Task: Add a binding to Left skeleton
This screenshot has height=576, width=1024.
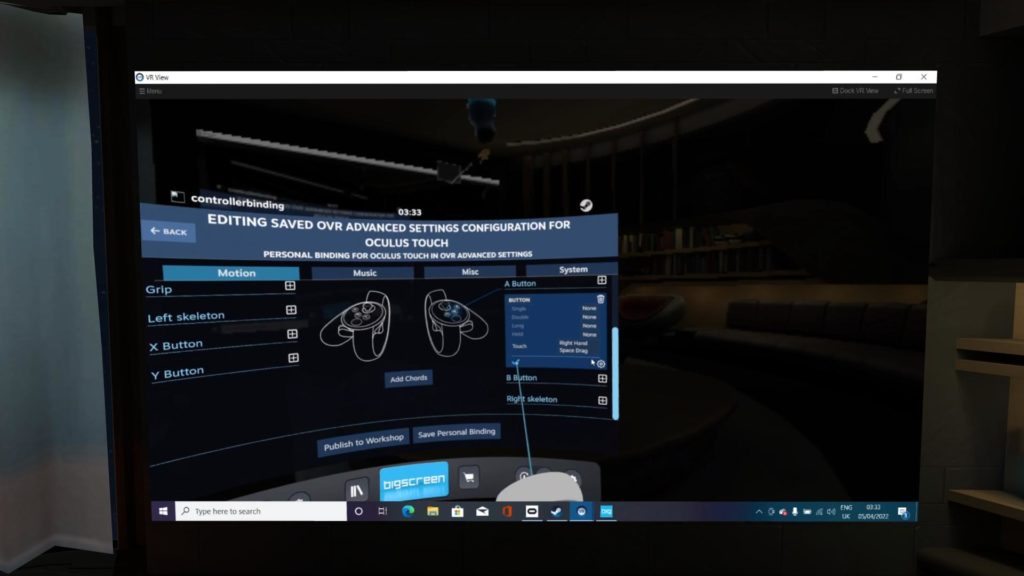Action: 291,310
